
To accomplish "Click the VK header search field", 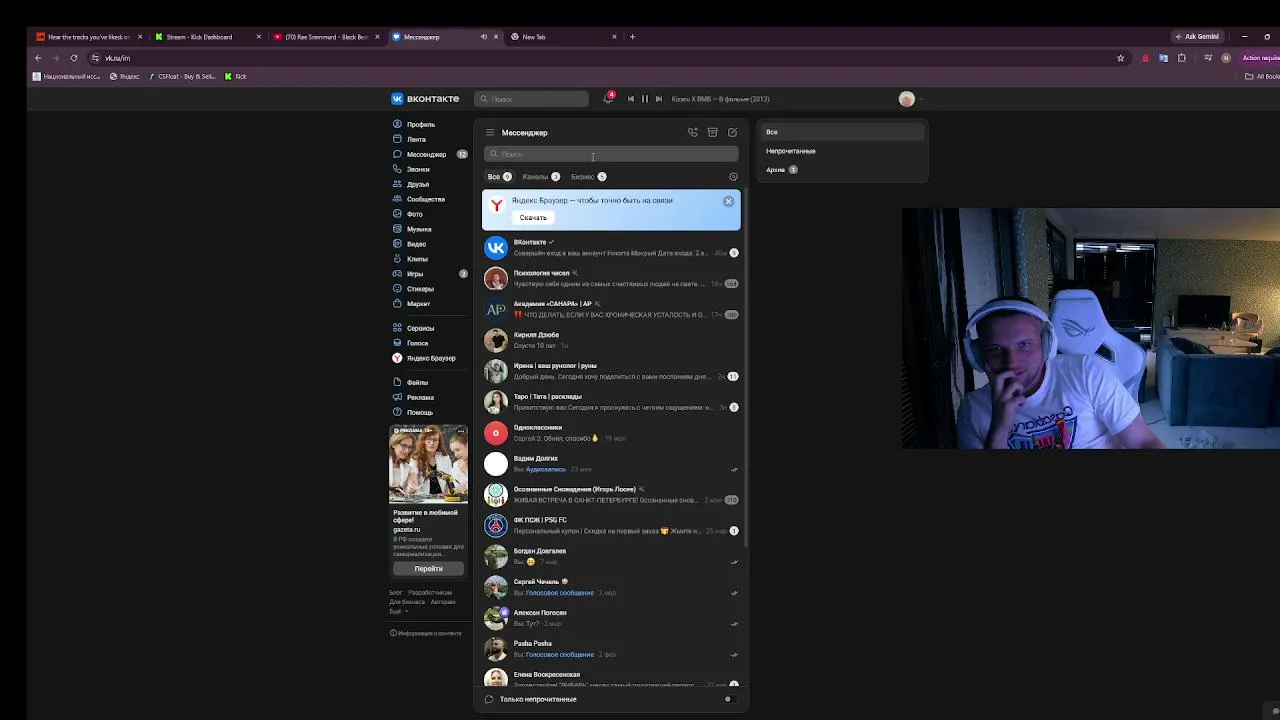I will [532, 99].
